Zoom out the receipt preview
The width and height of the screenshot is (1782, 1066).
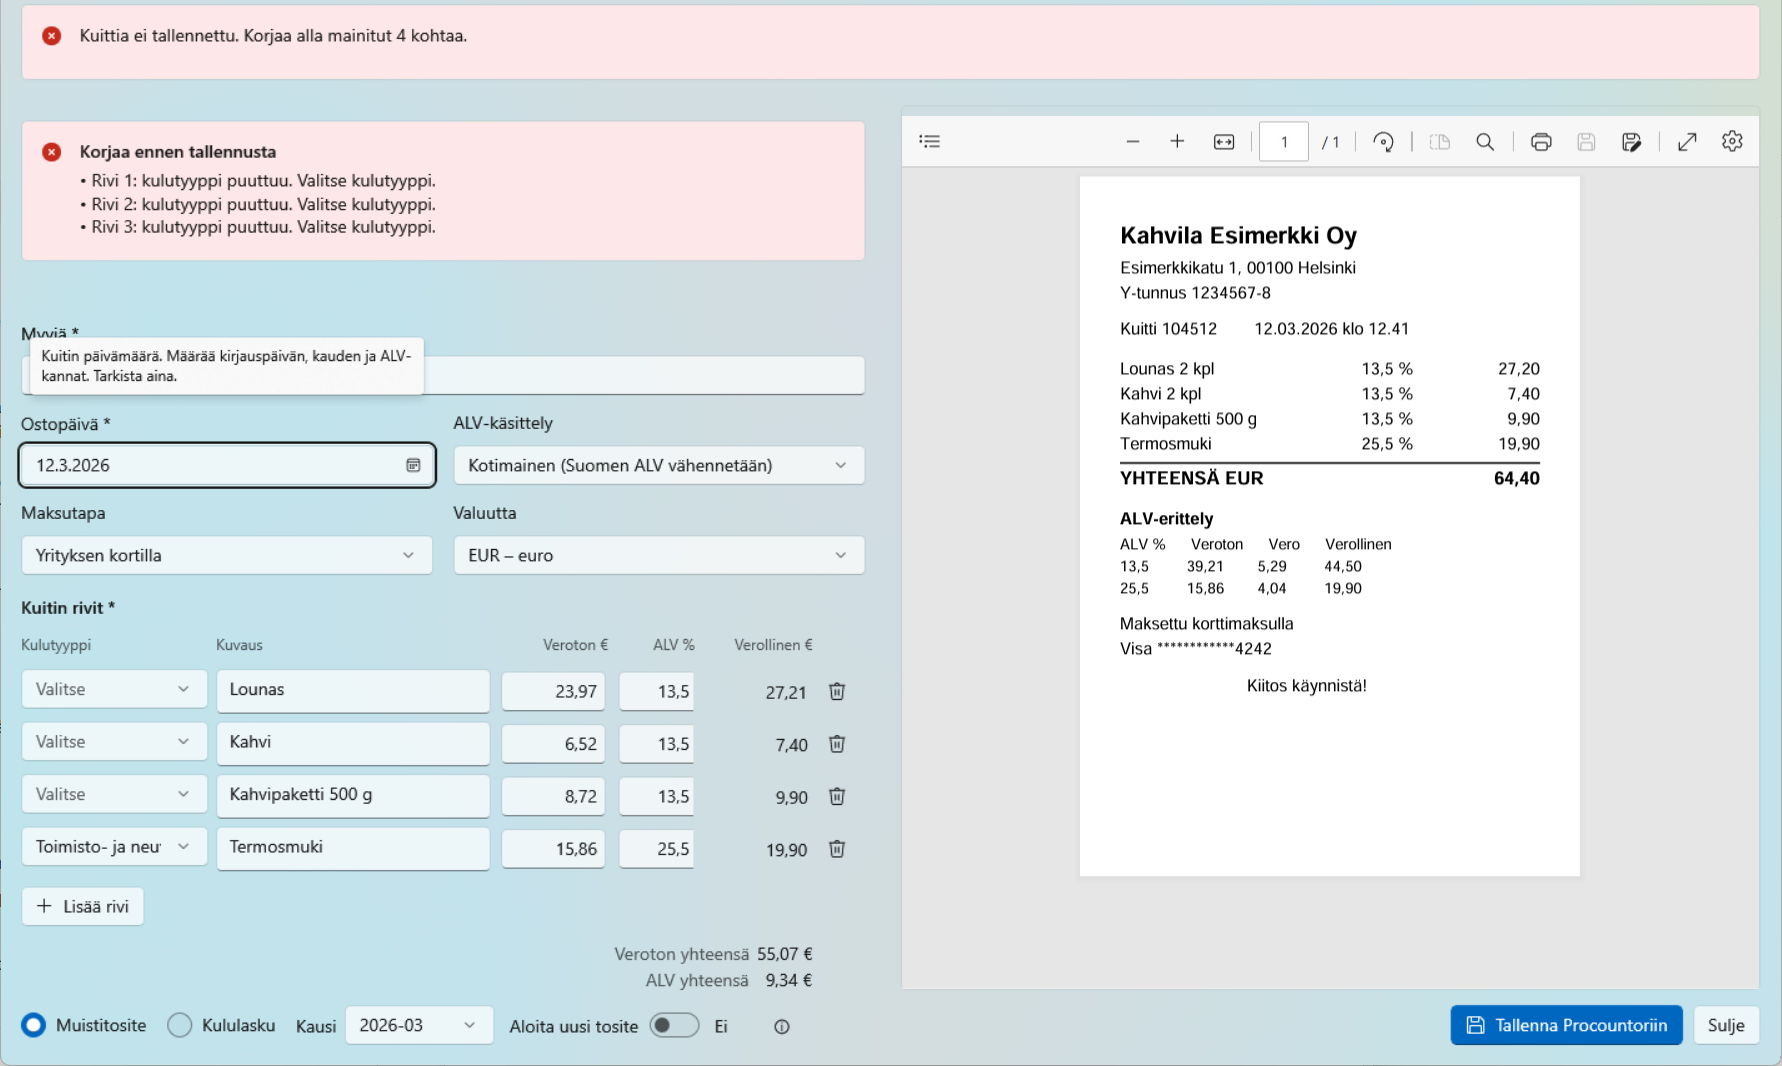click(x=1132, y=142)
